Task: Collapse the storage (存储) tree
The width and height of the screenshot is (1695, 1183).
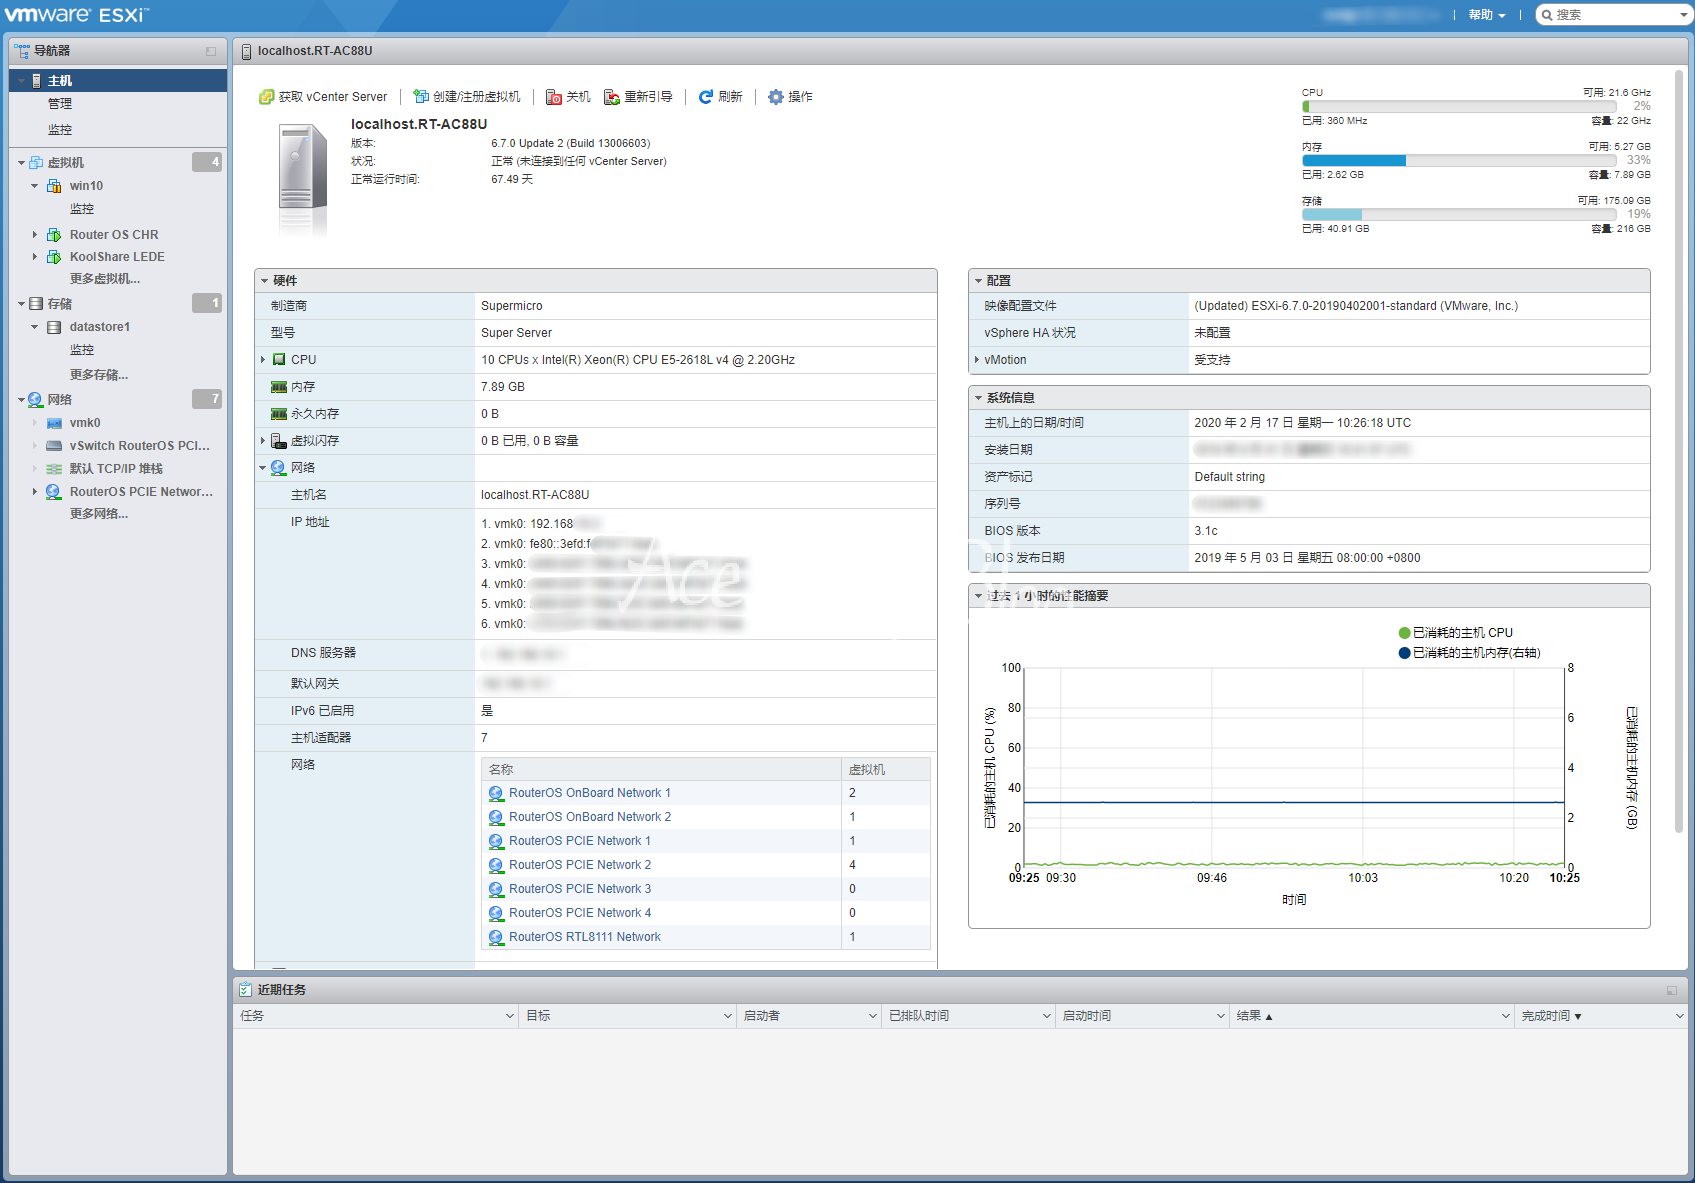Action: coord(21,304)
